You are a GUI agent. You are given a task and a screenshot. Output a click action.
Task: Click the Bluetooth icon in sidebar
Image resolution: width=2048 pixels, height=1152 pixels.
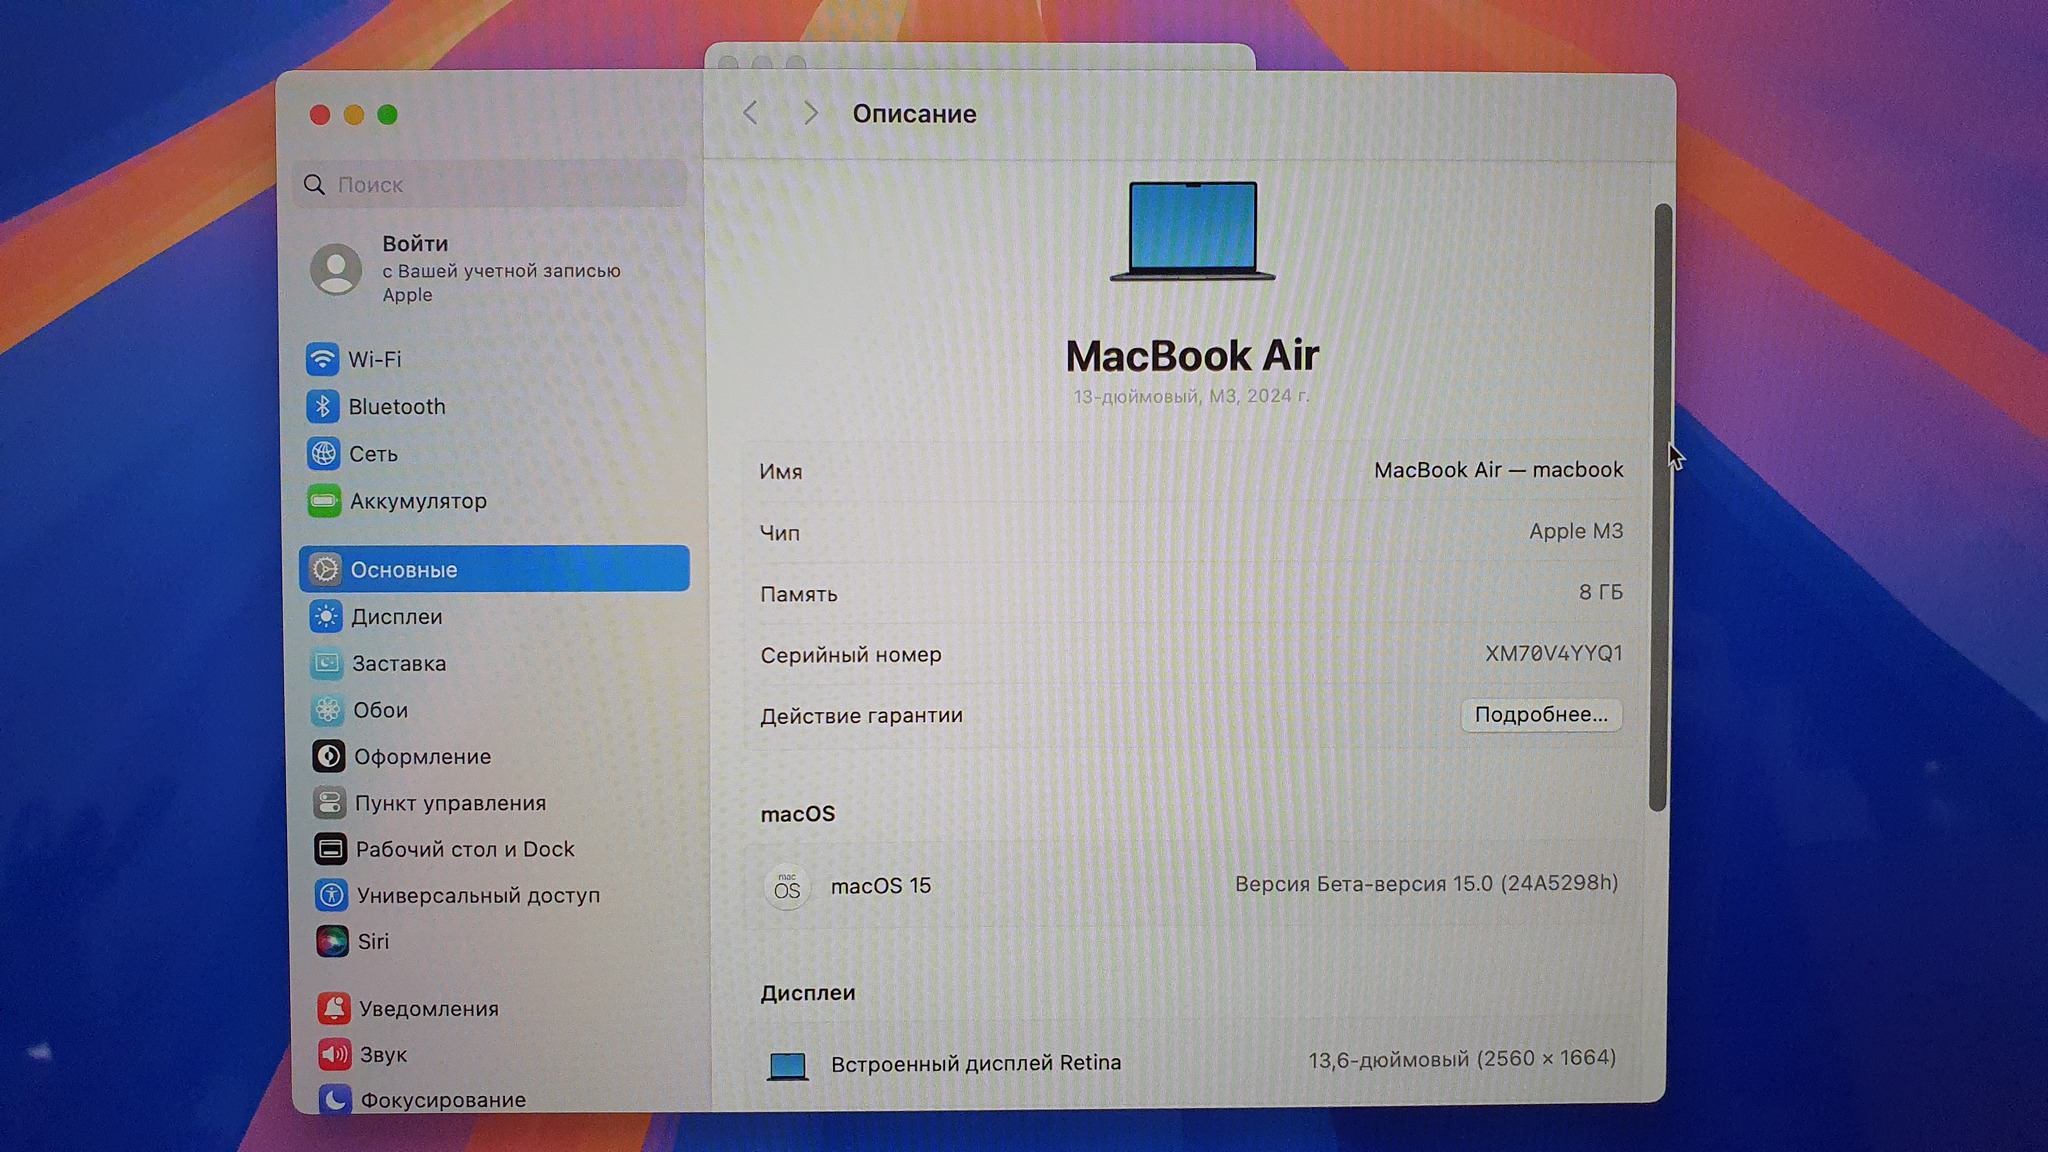pos(322,406)
